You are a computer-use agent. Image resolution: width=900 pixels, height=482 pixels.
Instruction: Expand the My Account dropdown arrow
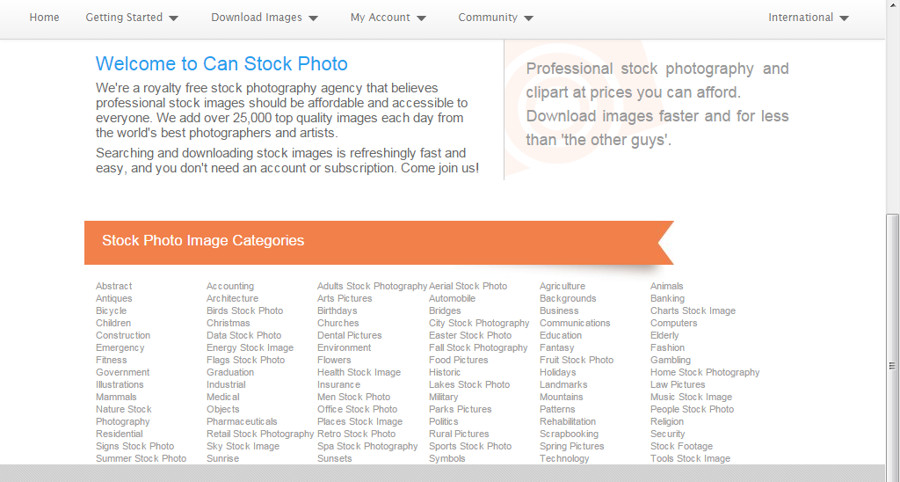[x=421, y=18]
